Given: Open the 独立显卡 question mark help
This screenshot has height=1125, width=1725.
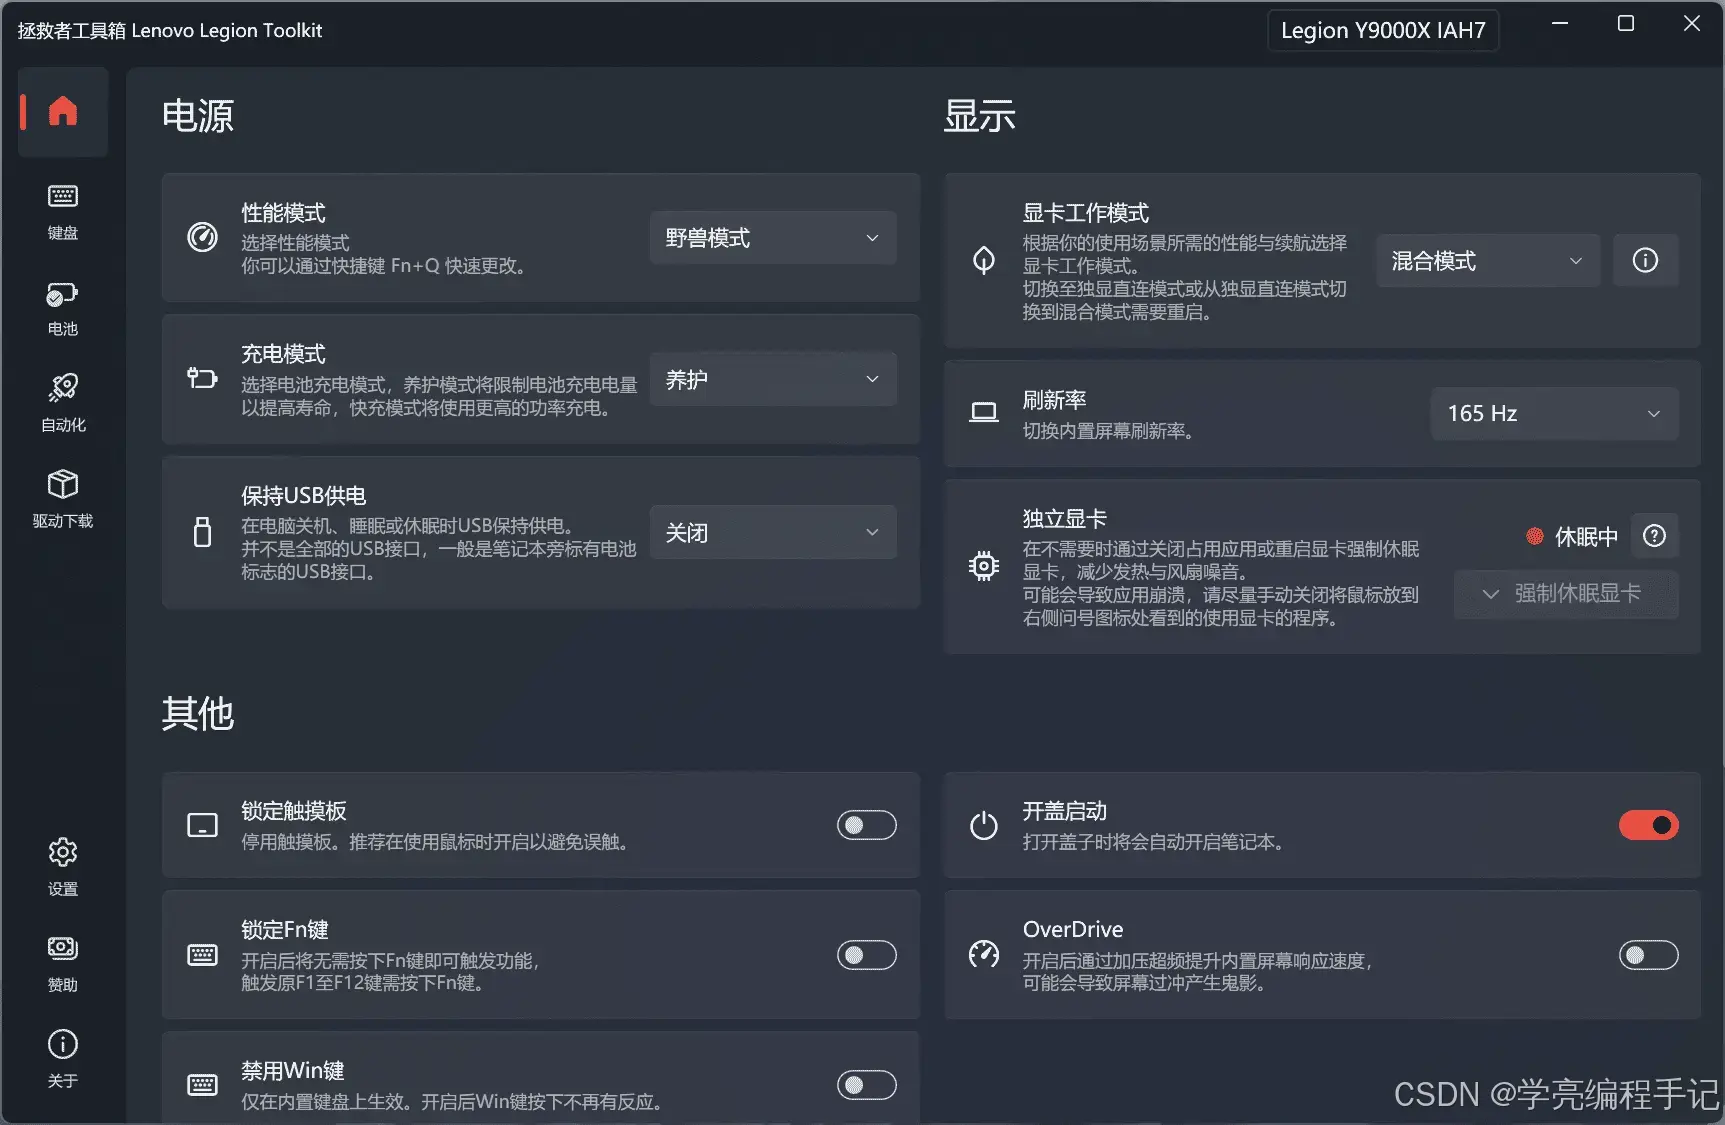Looking at the screenshot, I should (1654, 536).
